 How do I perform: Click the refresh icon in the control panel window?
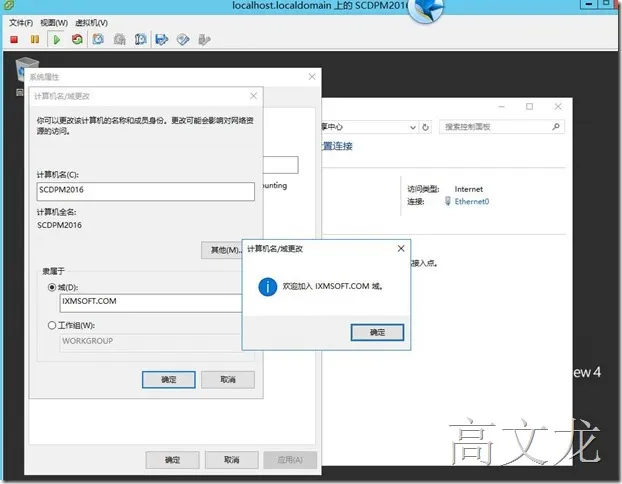coord(425,127)
